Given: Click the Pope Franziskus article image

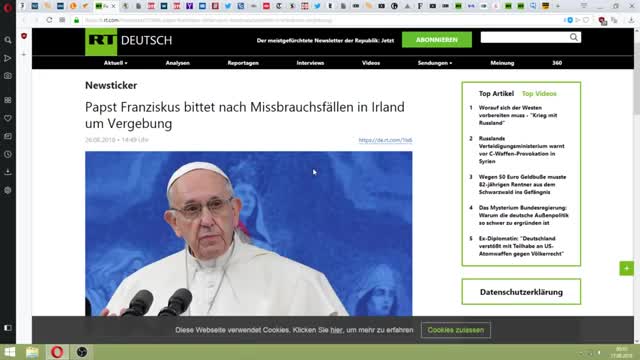Looking at the screenshot, I should (x=249, y=233).
